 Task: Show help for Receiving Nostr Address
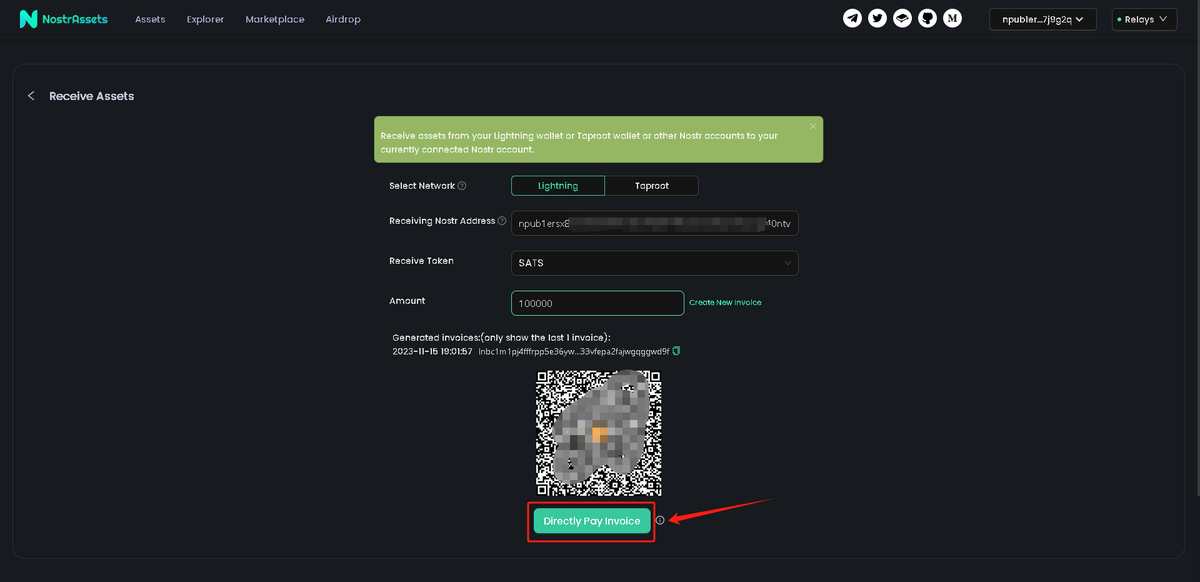(502, 221)
